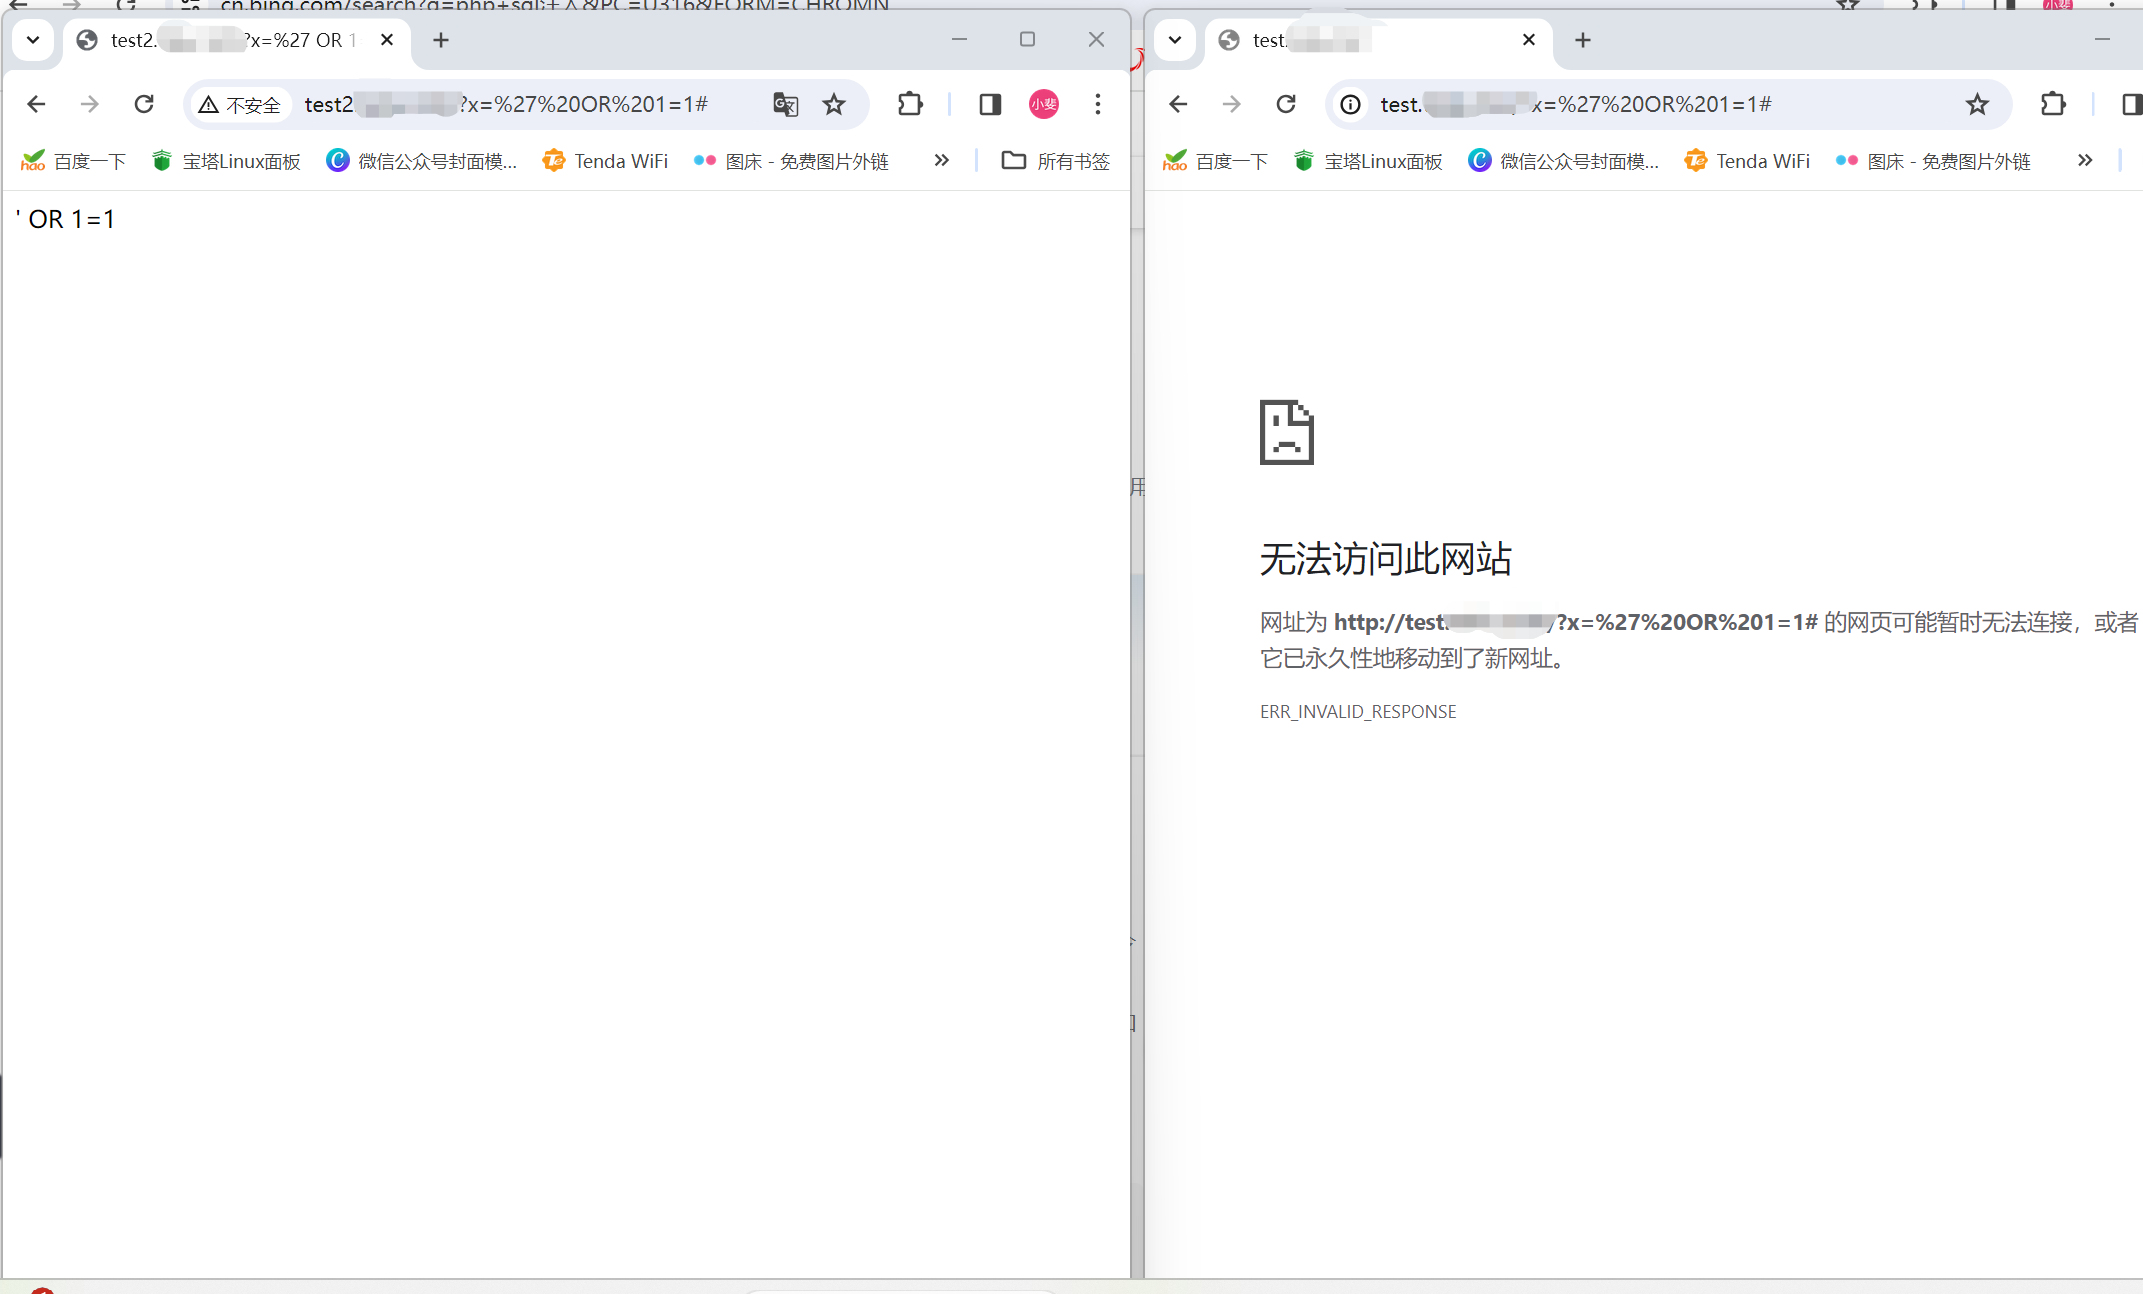Close the test tab in right window
This screenshot has width=2143, height=1294.
1529,40
